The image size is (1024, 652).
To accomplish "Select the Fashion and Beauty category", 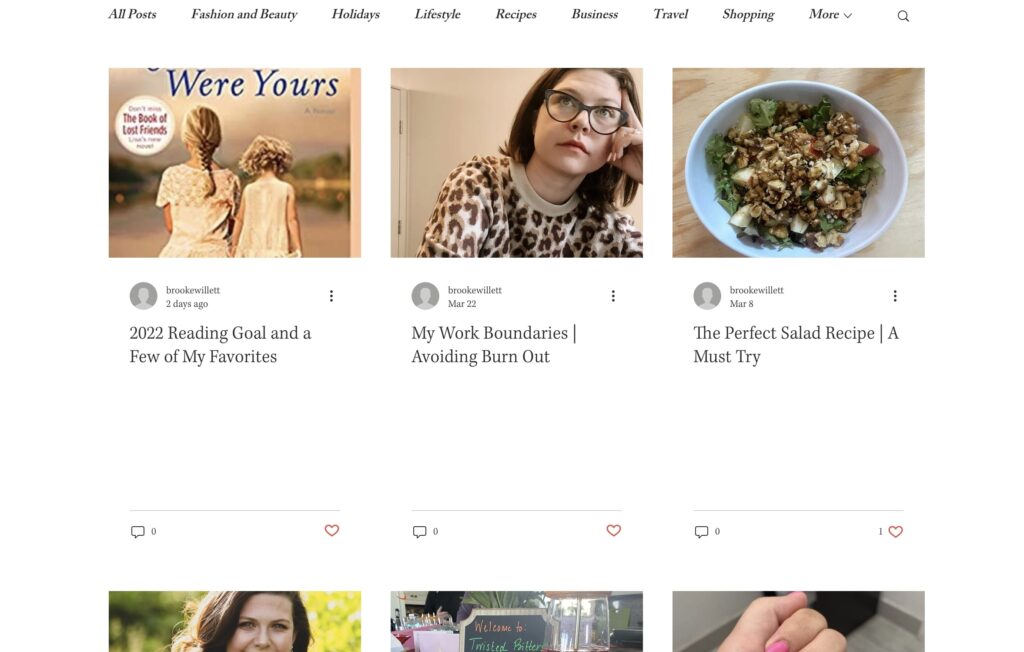I will [x=244, y=15].
